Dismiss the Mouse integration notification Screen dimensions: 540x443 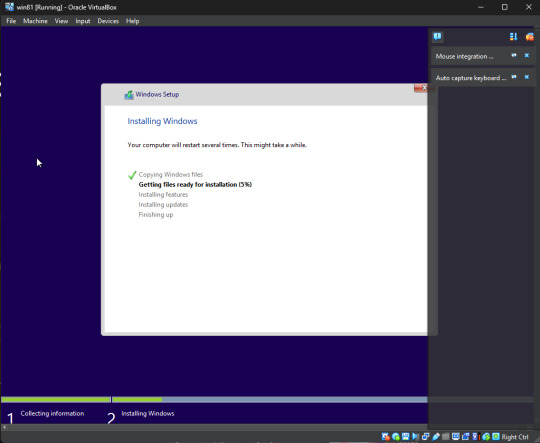pyautogui.click(x=527, y=55)
